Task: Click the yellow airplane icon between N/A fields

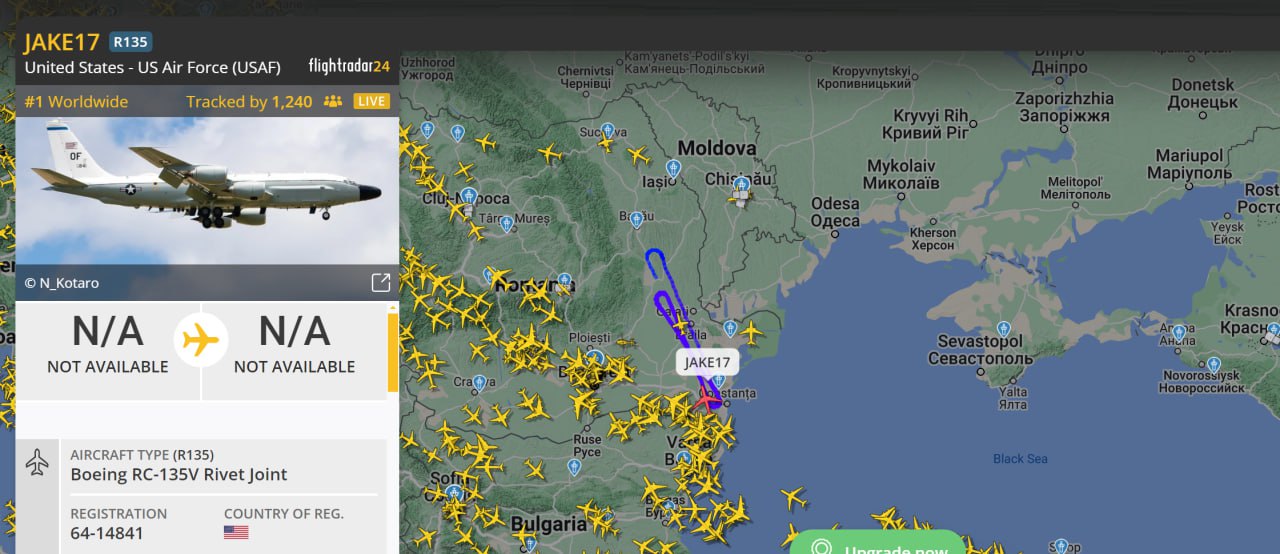Action: pos(201,341)
